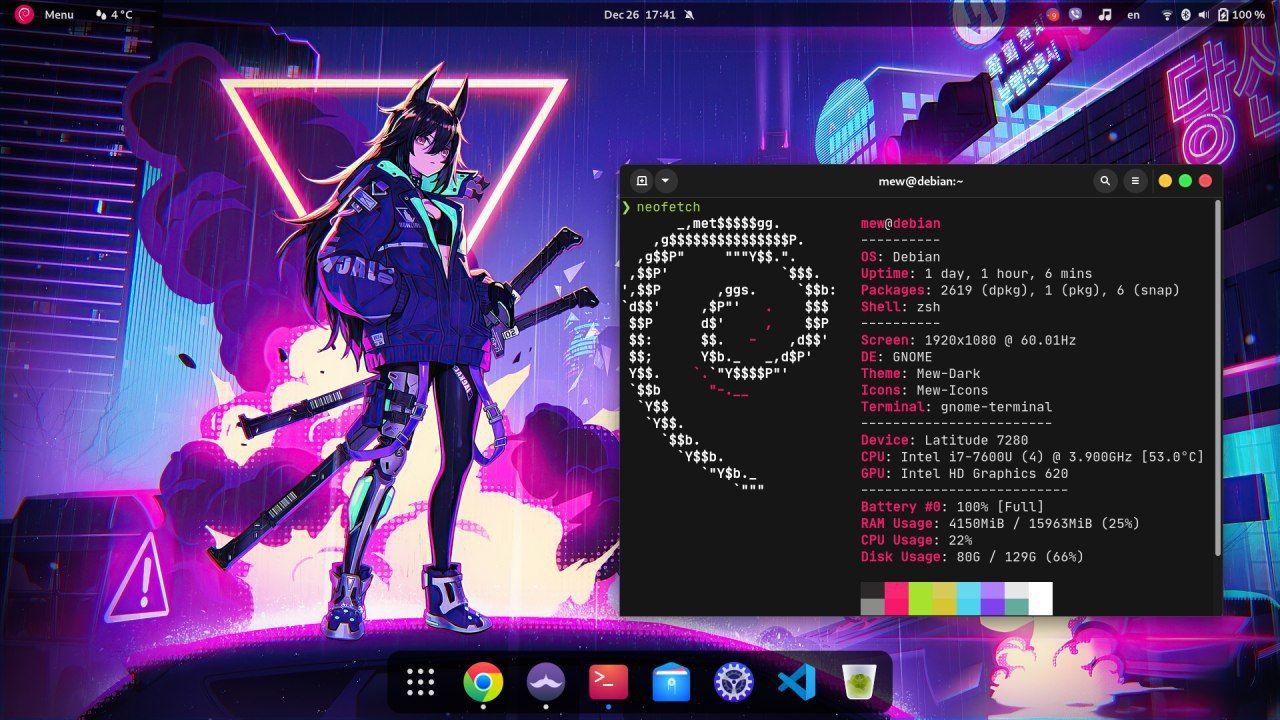Image resolution: width=1280 pixels, height=720 pixels.
Task: Click the 'RAM Usage: 4150MiB / 15963MiB' line
Action: [x=1000, y=523]
